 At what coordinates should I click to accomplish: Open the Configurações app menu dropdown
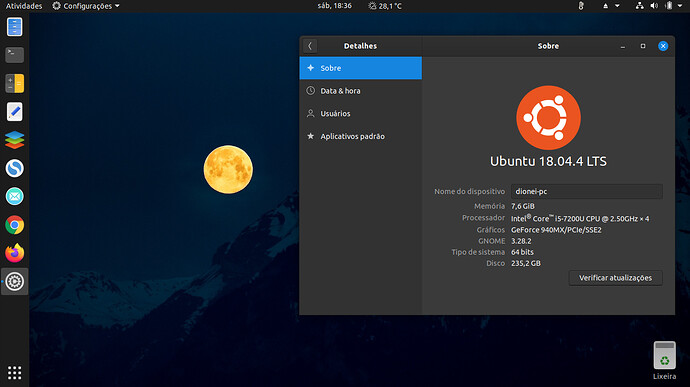pyautogui.click(x=86, y=6)
